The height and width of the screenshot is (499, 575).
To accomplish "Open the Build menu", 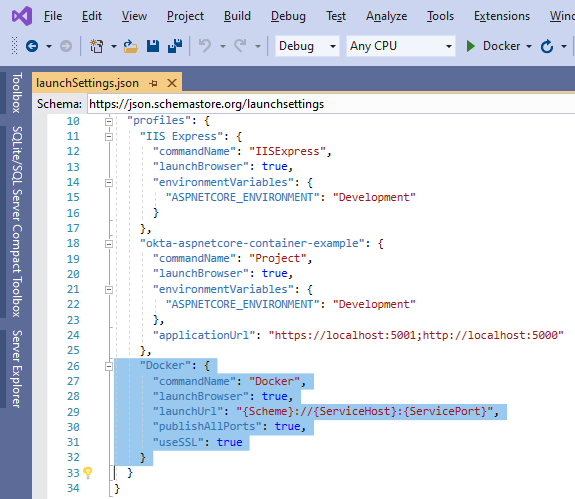I will pyautogui.click(x=237, y=16).
